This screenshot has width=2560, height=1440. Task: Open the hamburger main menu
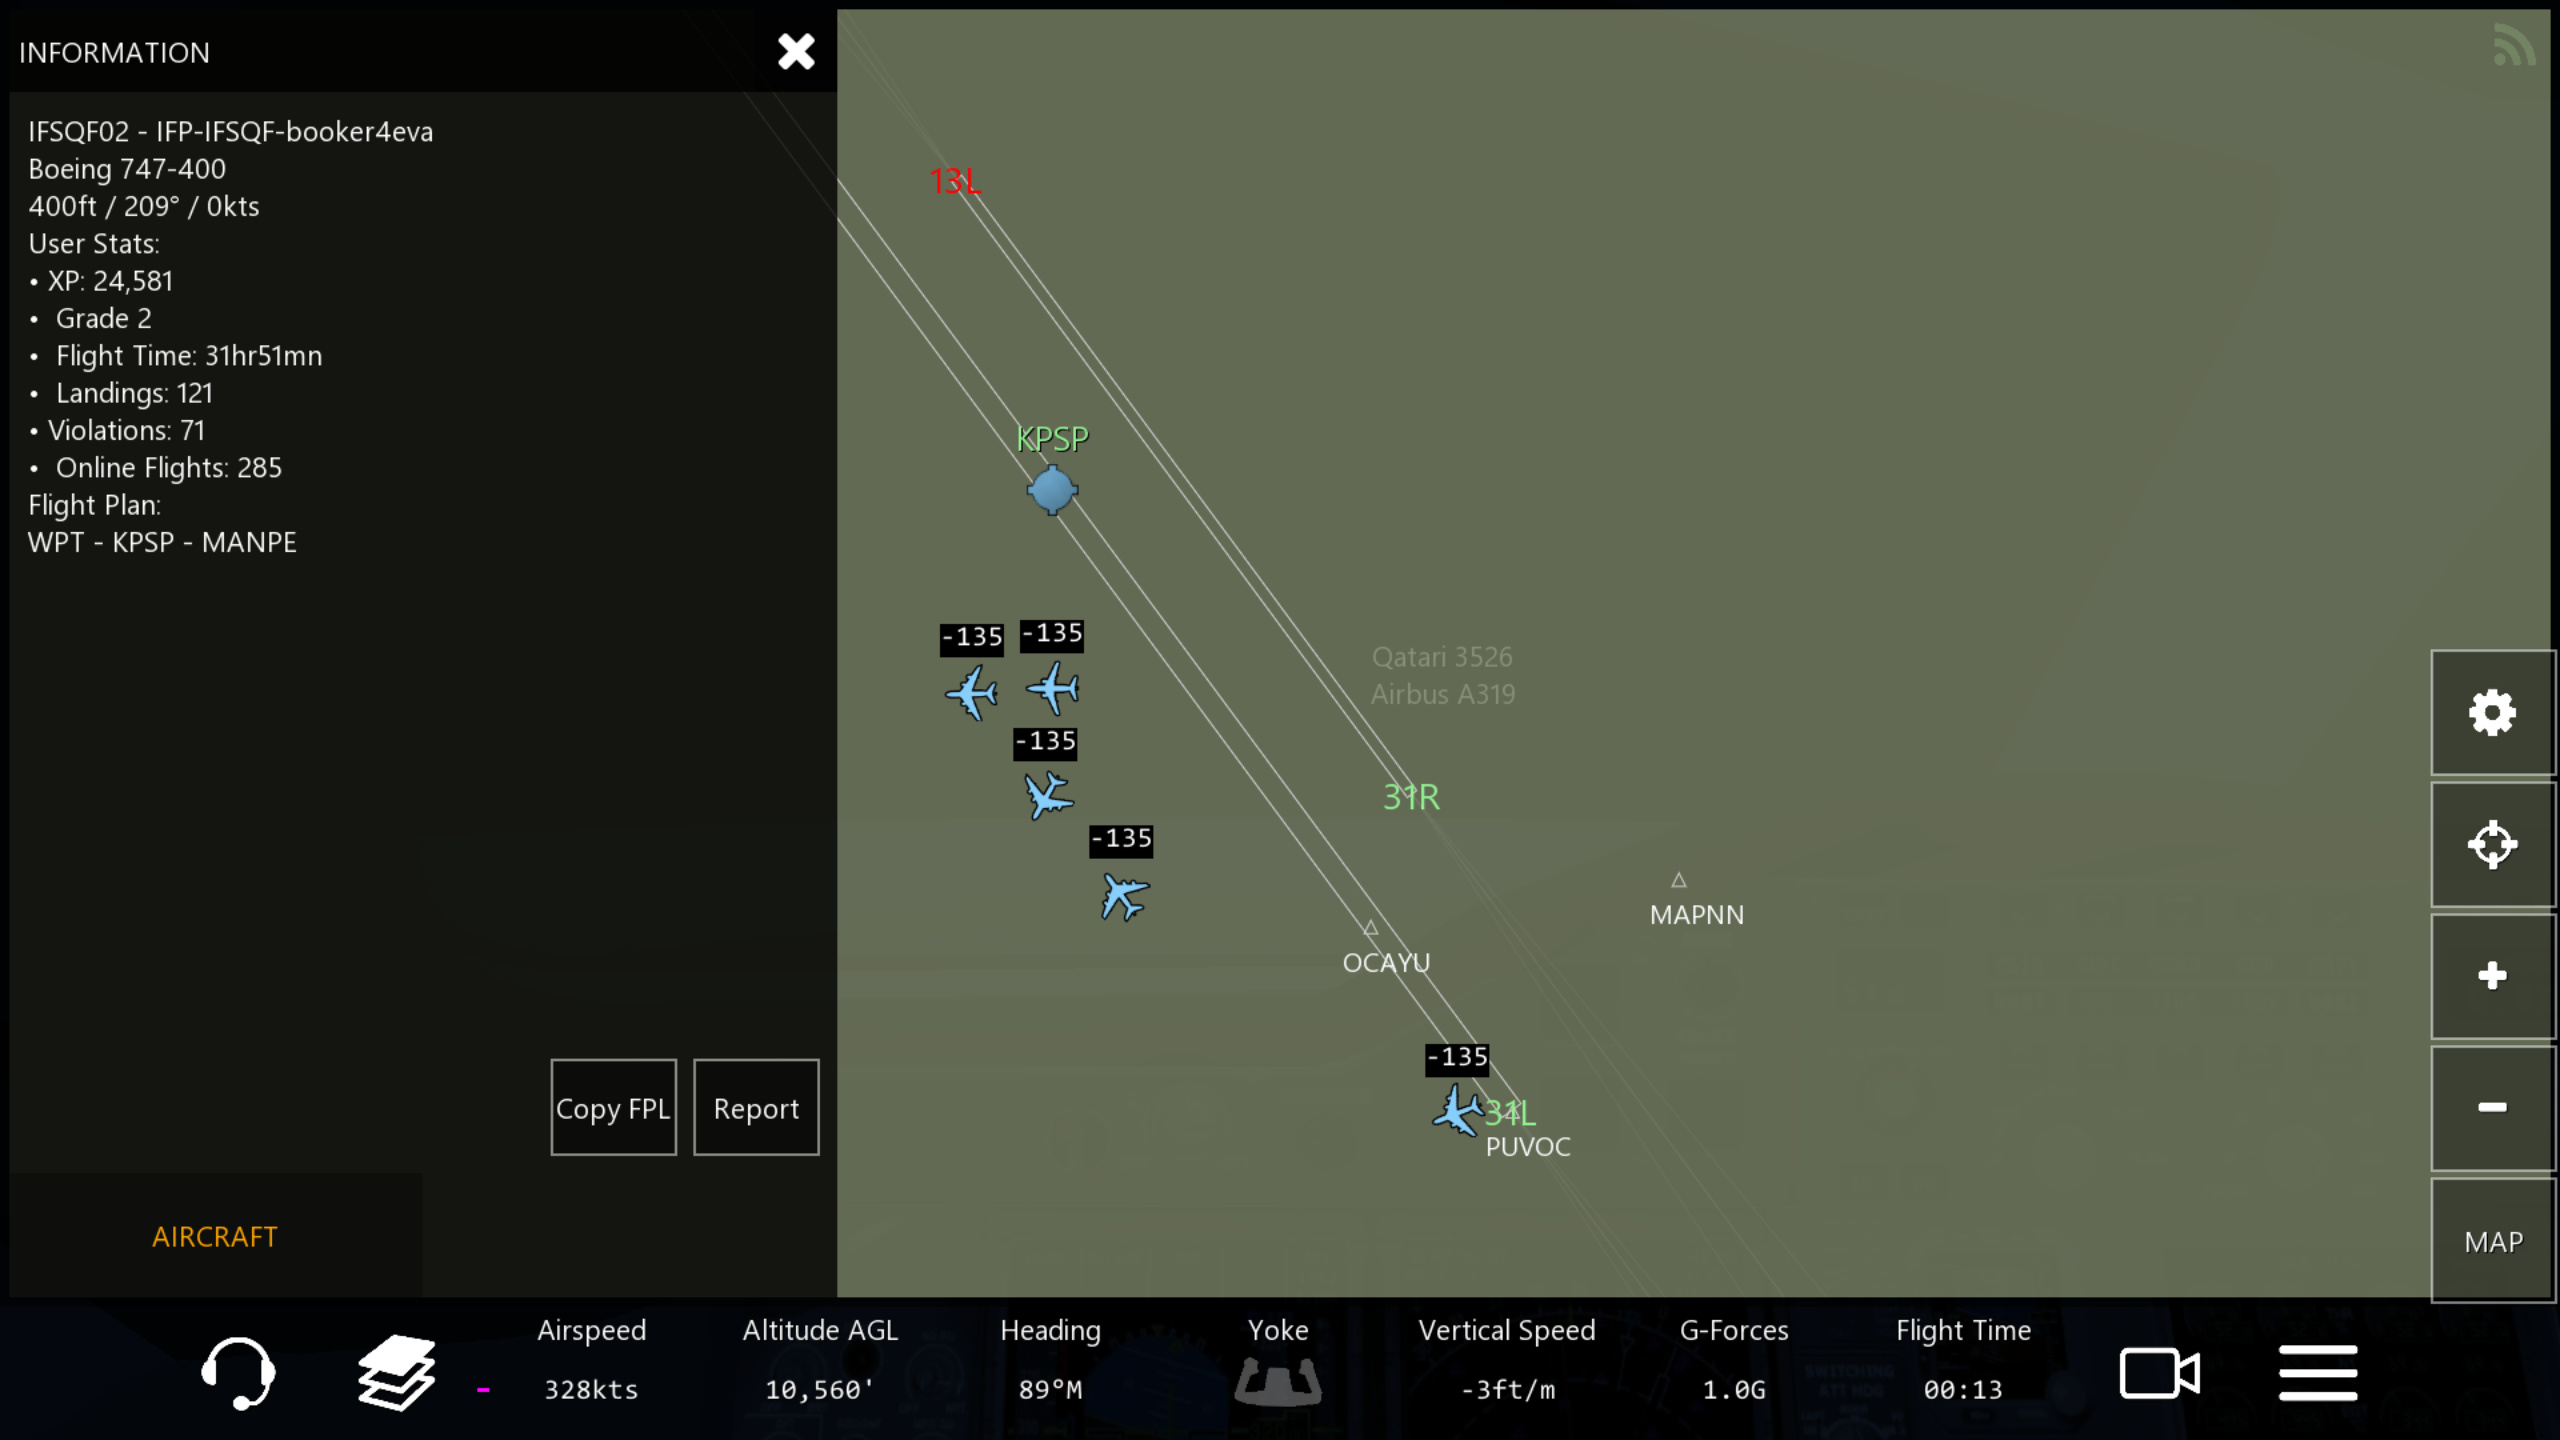click(2318, 1372)
